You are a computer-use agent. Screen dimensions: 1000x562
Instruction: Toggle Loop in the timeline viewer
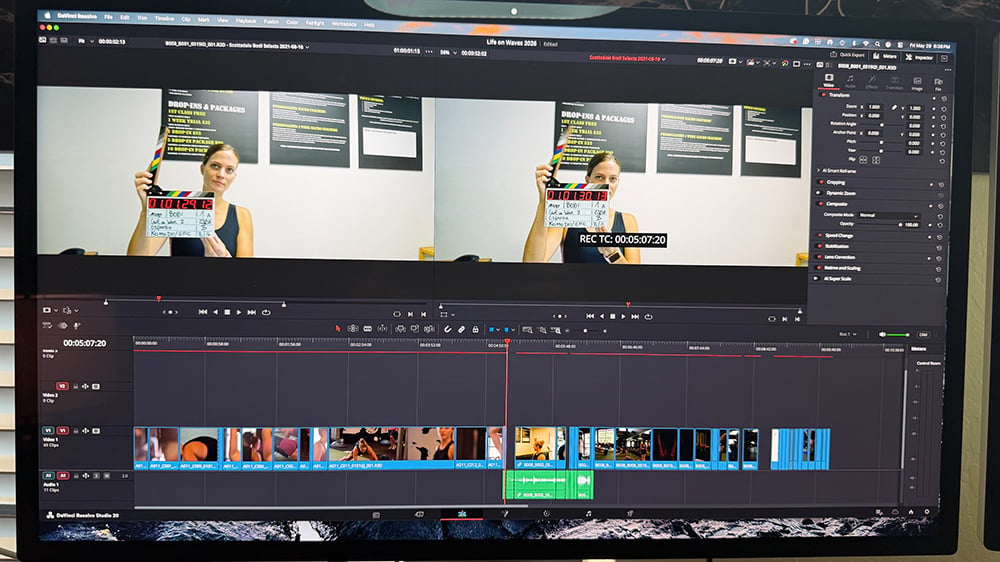coord(649,316)
